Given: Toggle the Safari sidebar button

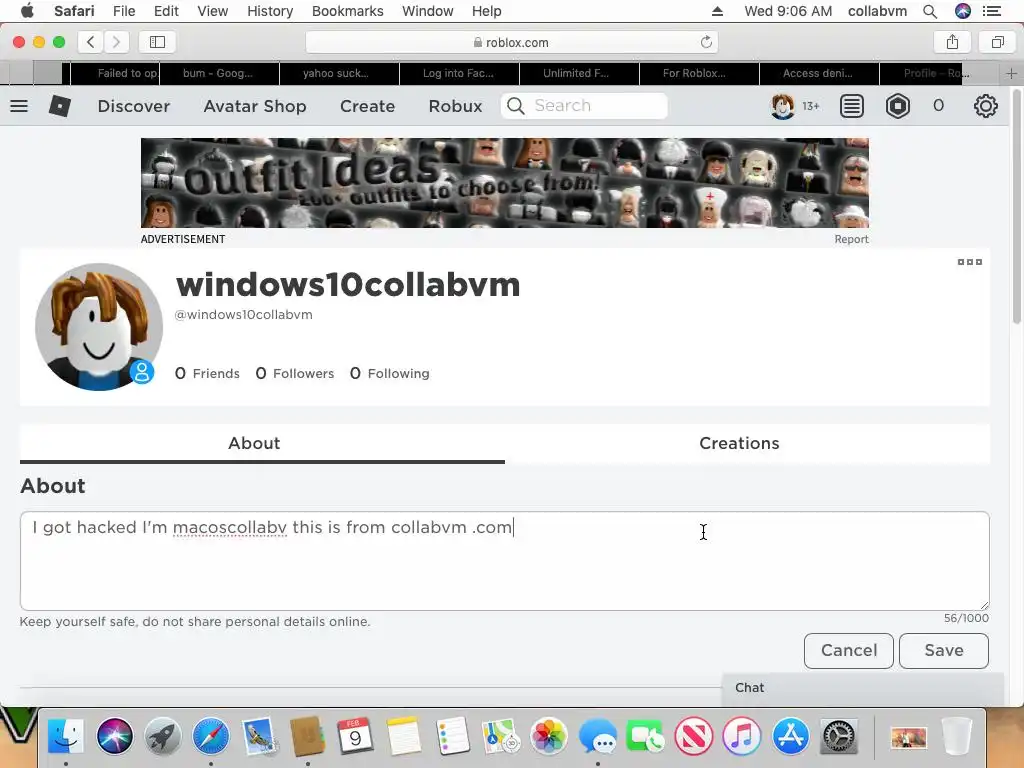Looking at the screenshot, I should click(157, 42).
